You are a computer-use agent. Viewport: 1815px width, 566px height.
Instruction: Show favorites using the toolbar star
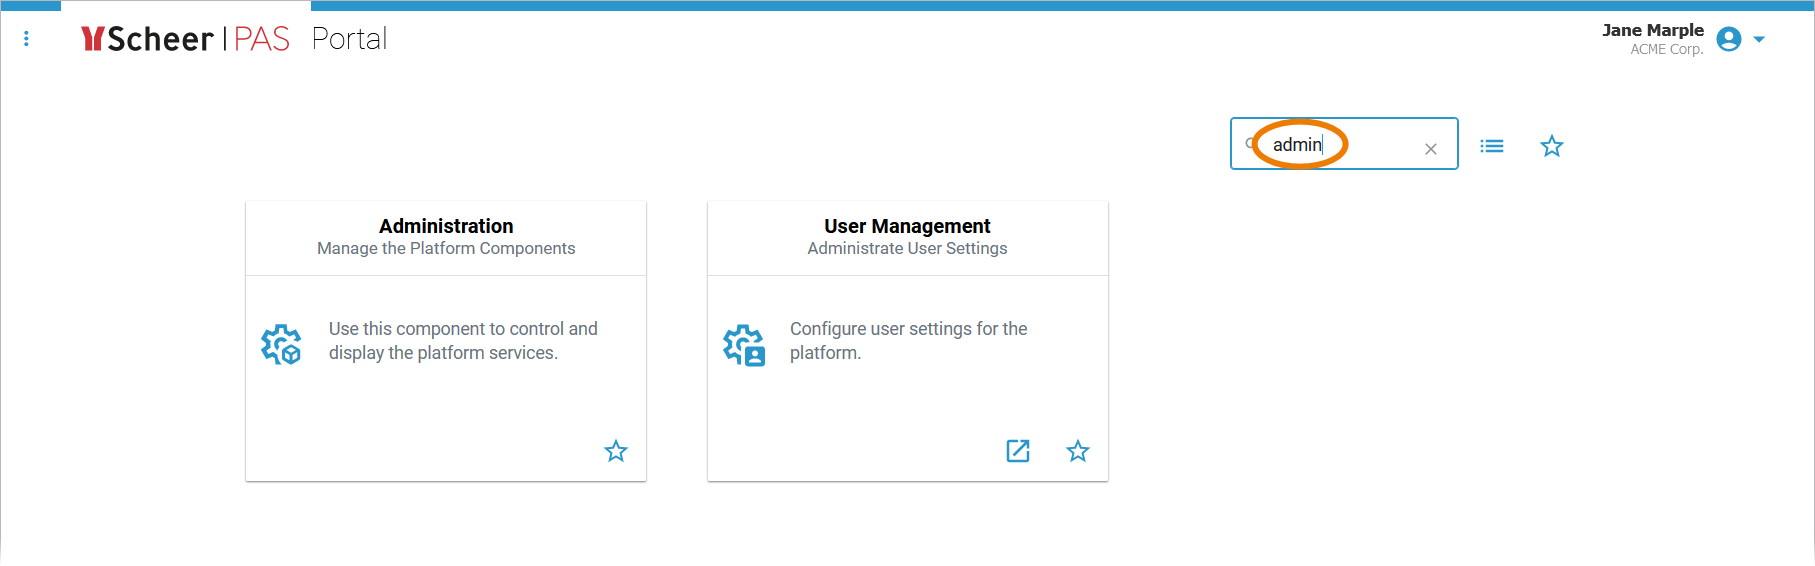coord(1551,146)
